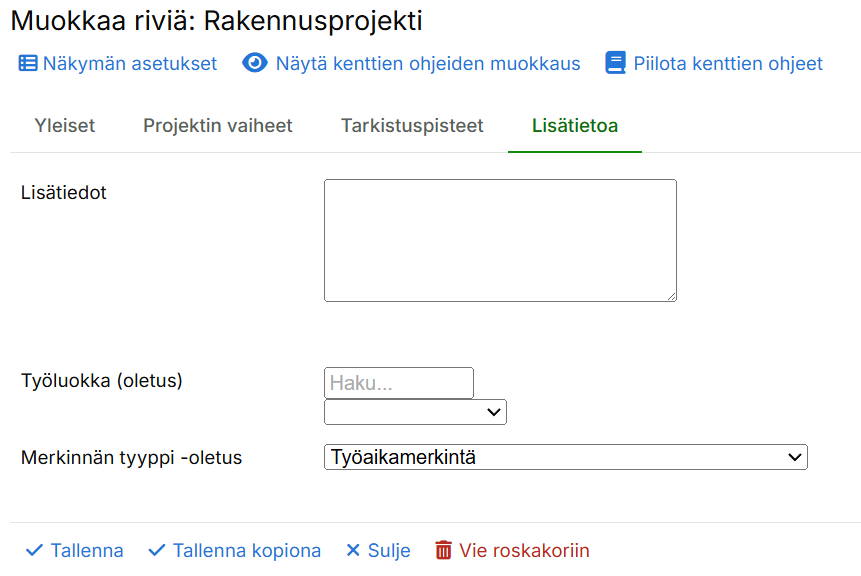Focus the Haku... search field
The image size is (861, 576).
pyautogui.click(x=398, y=383)
